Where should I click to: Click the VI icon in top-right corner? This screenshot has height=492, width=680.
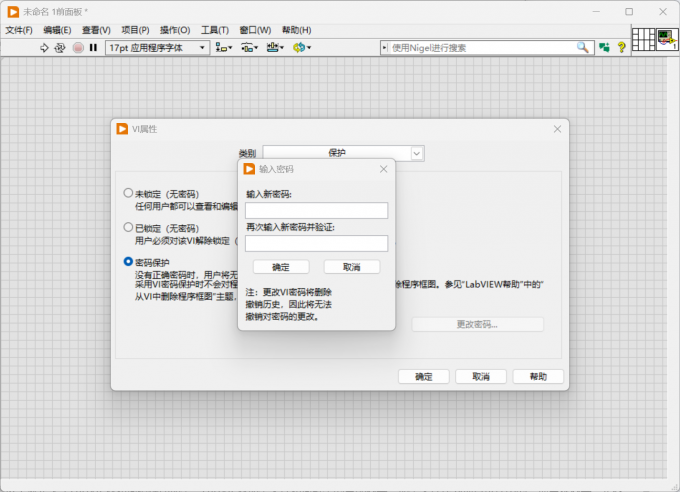click(667, 39)
